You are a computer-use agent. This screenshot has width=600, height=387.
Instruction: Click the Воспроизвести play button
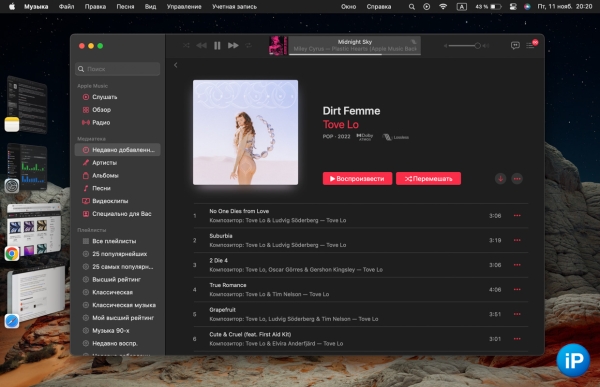[357, 179]
